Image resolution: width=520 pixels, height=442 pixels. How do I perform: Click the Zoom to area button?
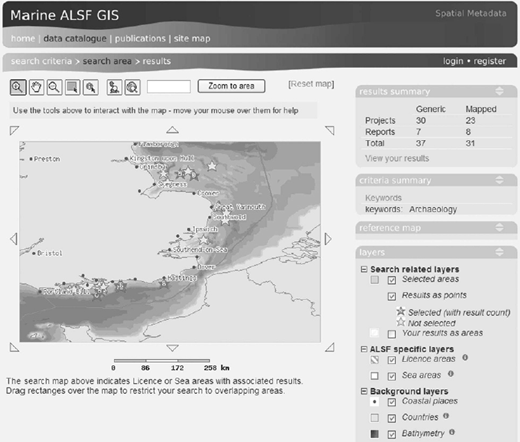click(231, 86)
